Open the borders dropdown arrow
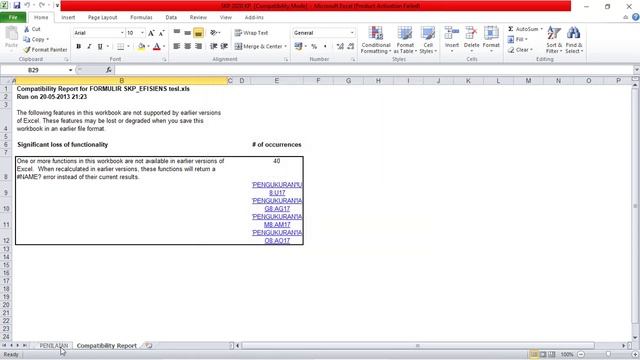The width and height of the screenshot is (640, 360). [x=128, y=47]
